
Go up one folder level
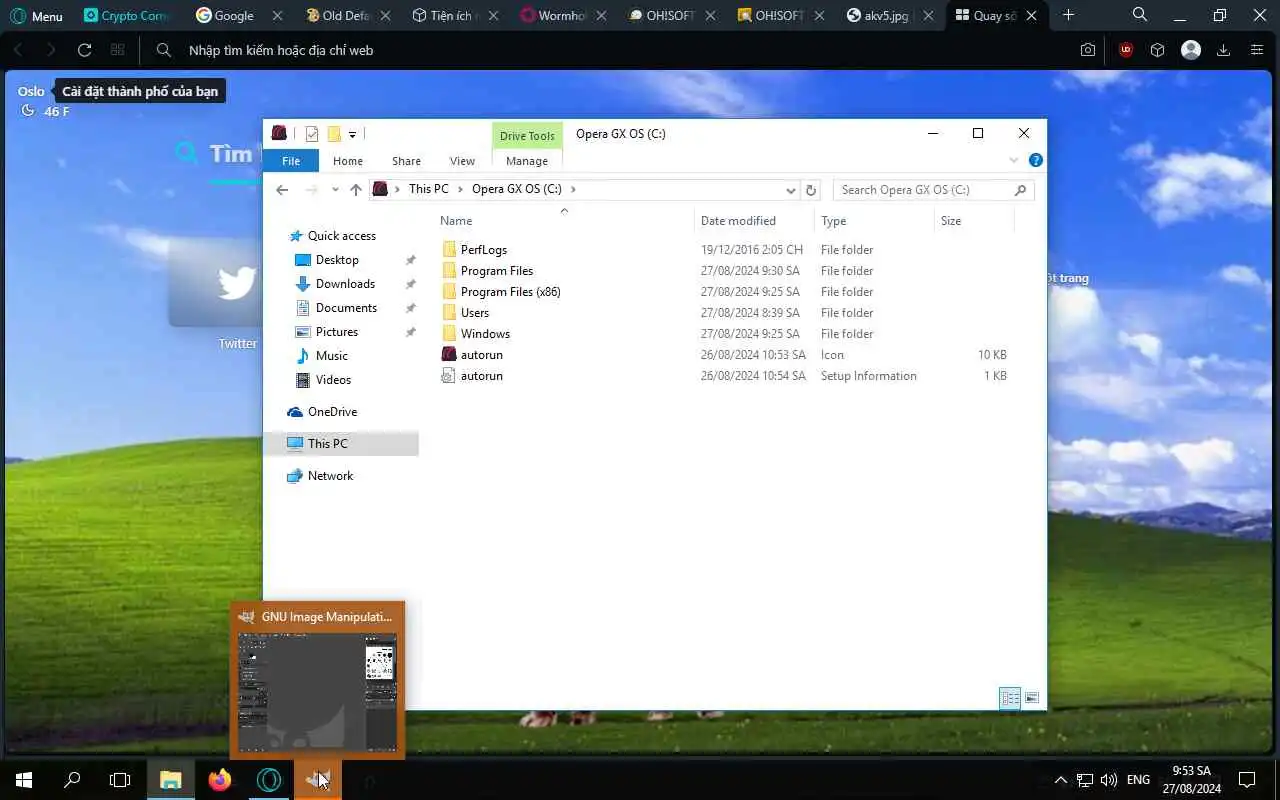(356, 190)
